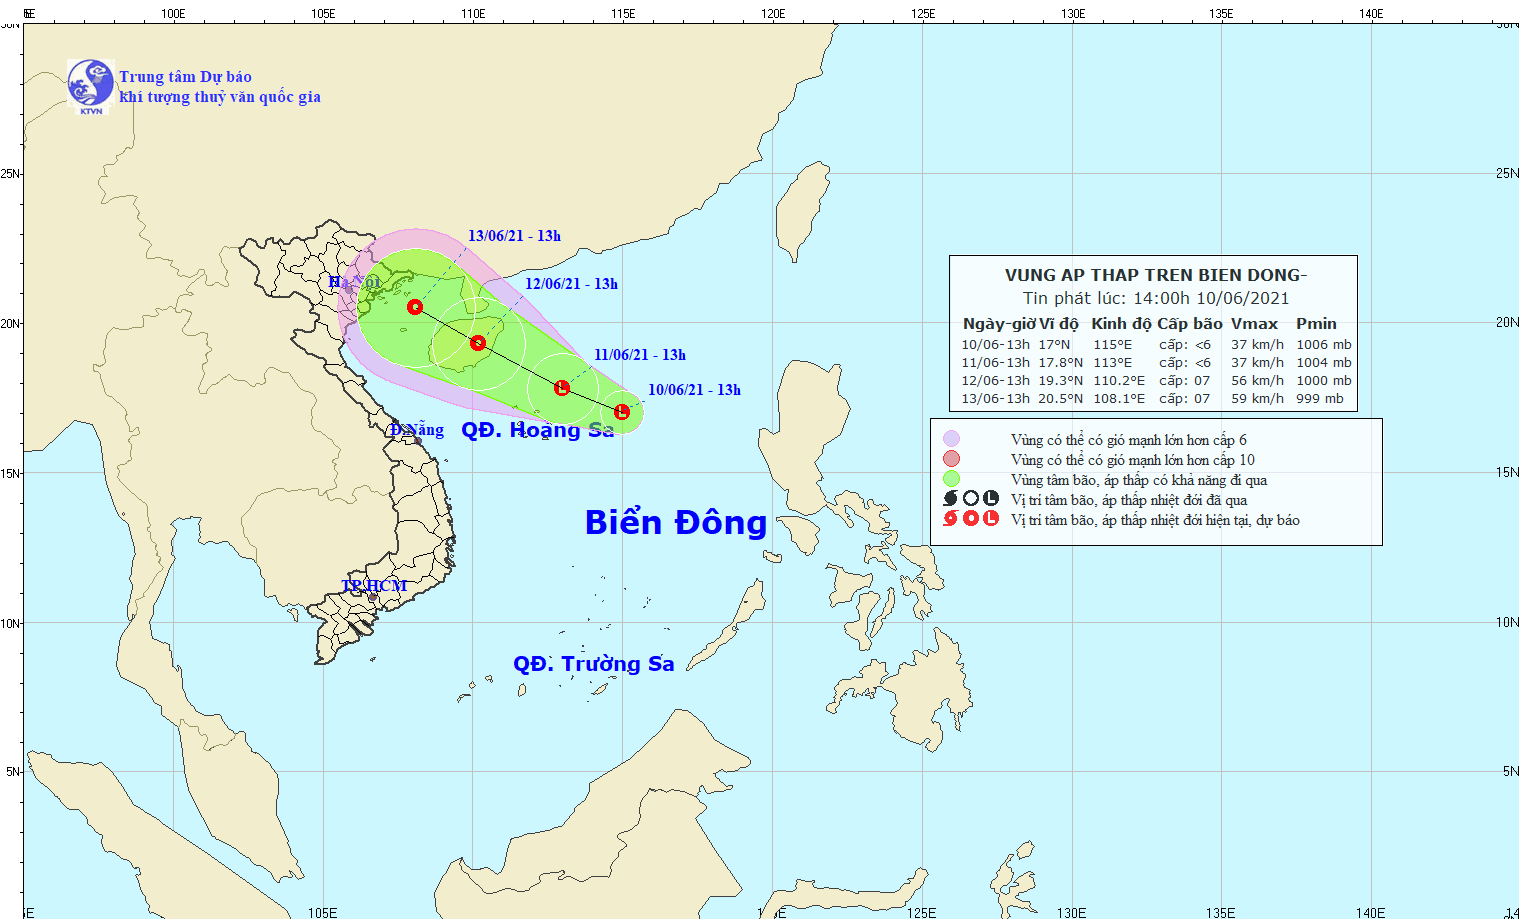Viewport: 1519px width, 919px height.
Task: Click the '1004 mb' pressure cell
Action: 1324,363
